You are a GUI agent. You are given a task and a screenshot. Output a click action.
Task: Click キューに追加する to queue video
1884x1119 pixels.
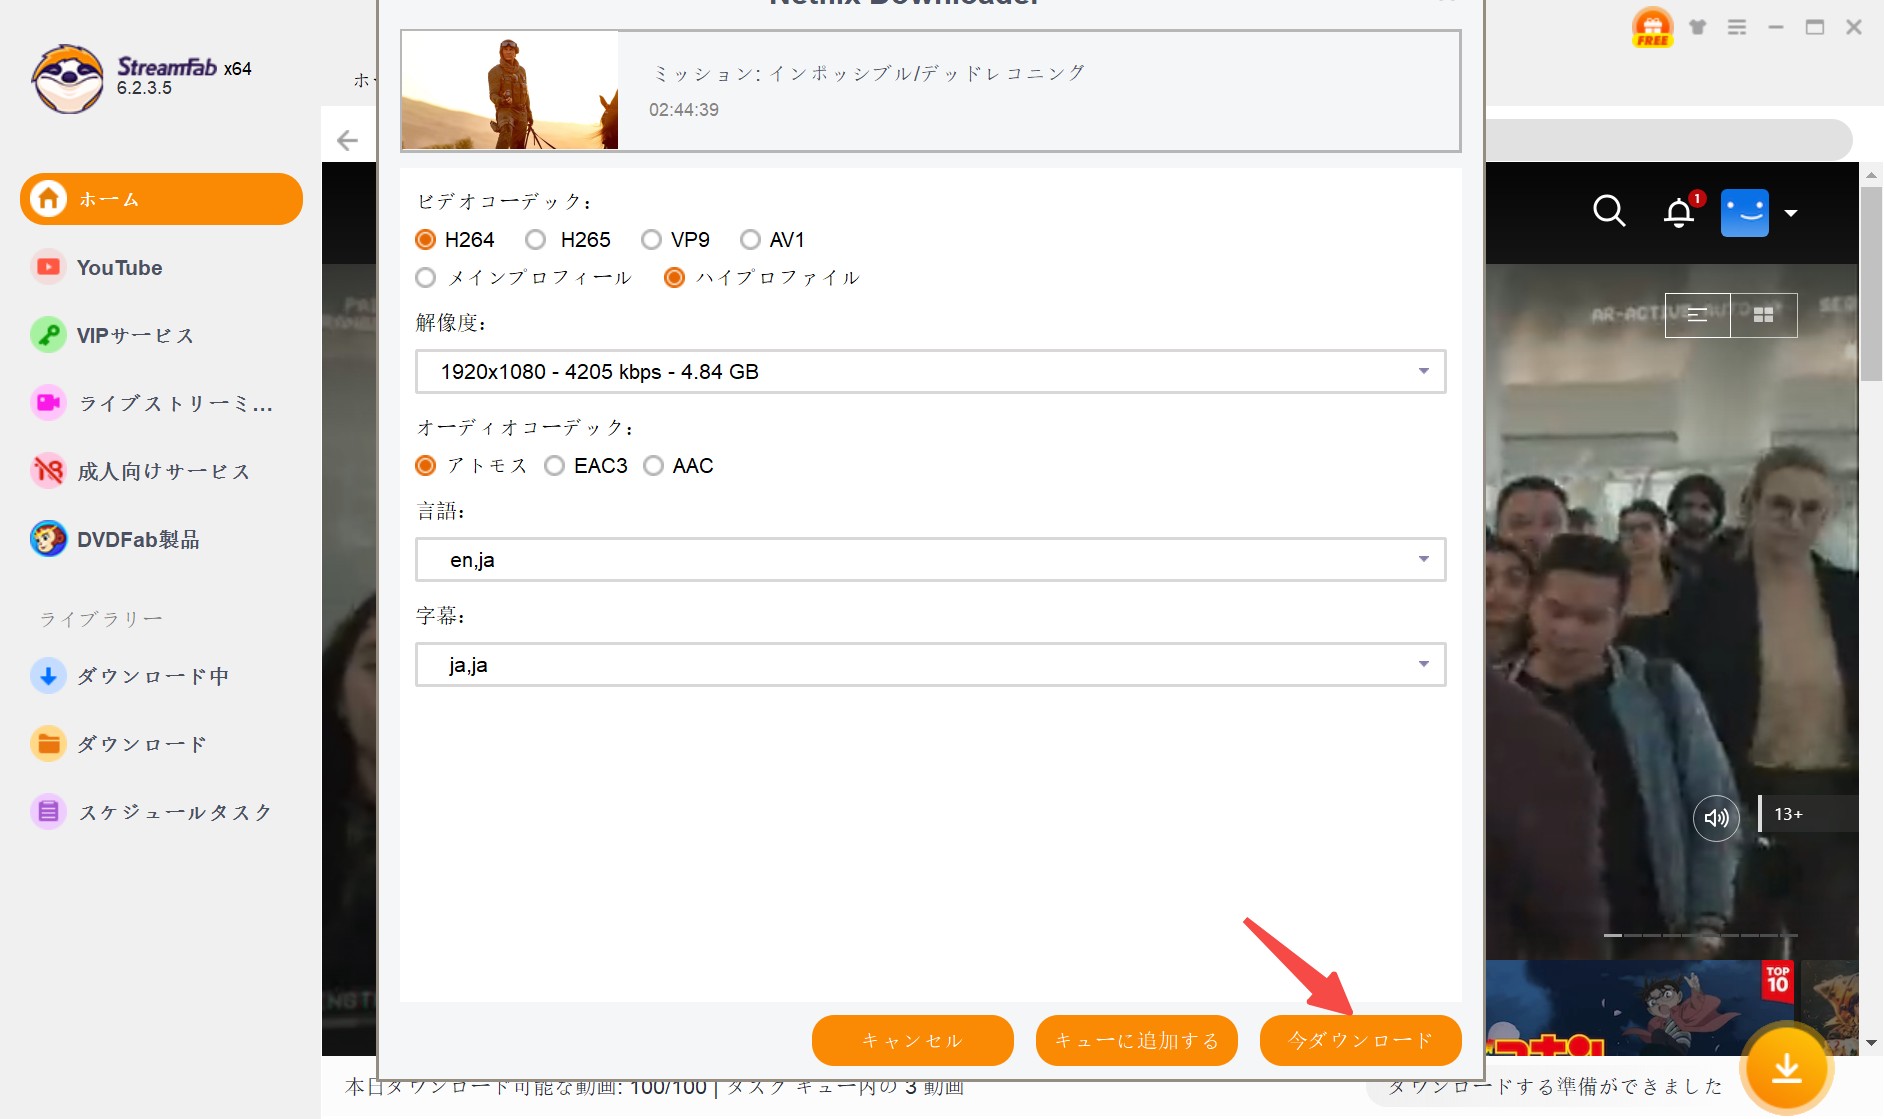pos(1136,1040)
